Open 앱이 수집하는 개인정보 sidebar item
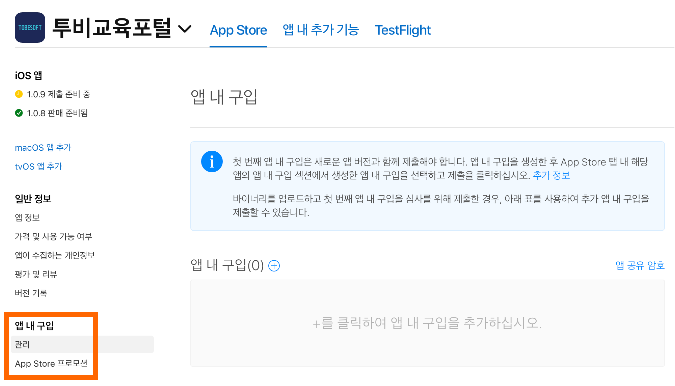Screen dimensions: 675x386 point(54,255)
